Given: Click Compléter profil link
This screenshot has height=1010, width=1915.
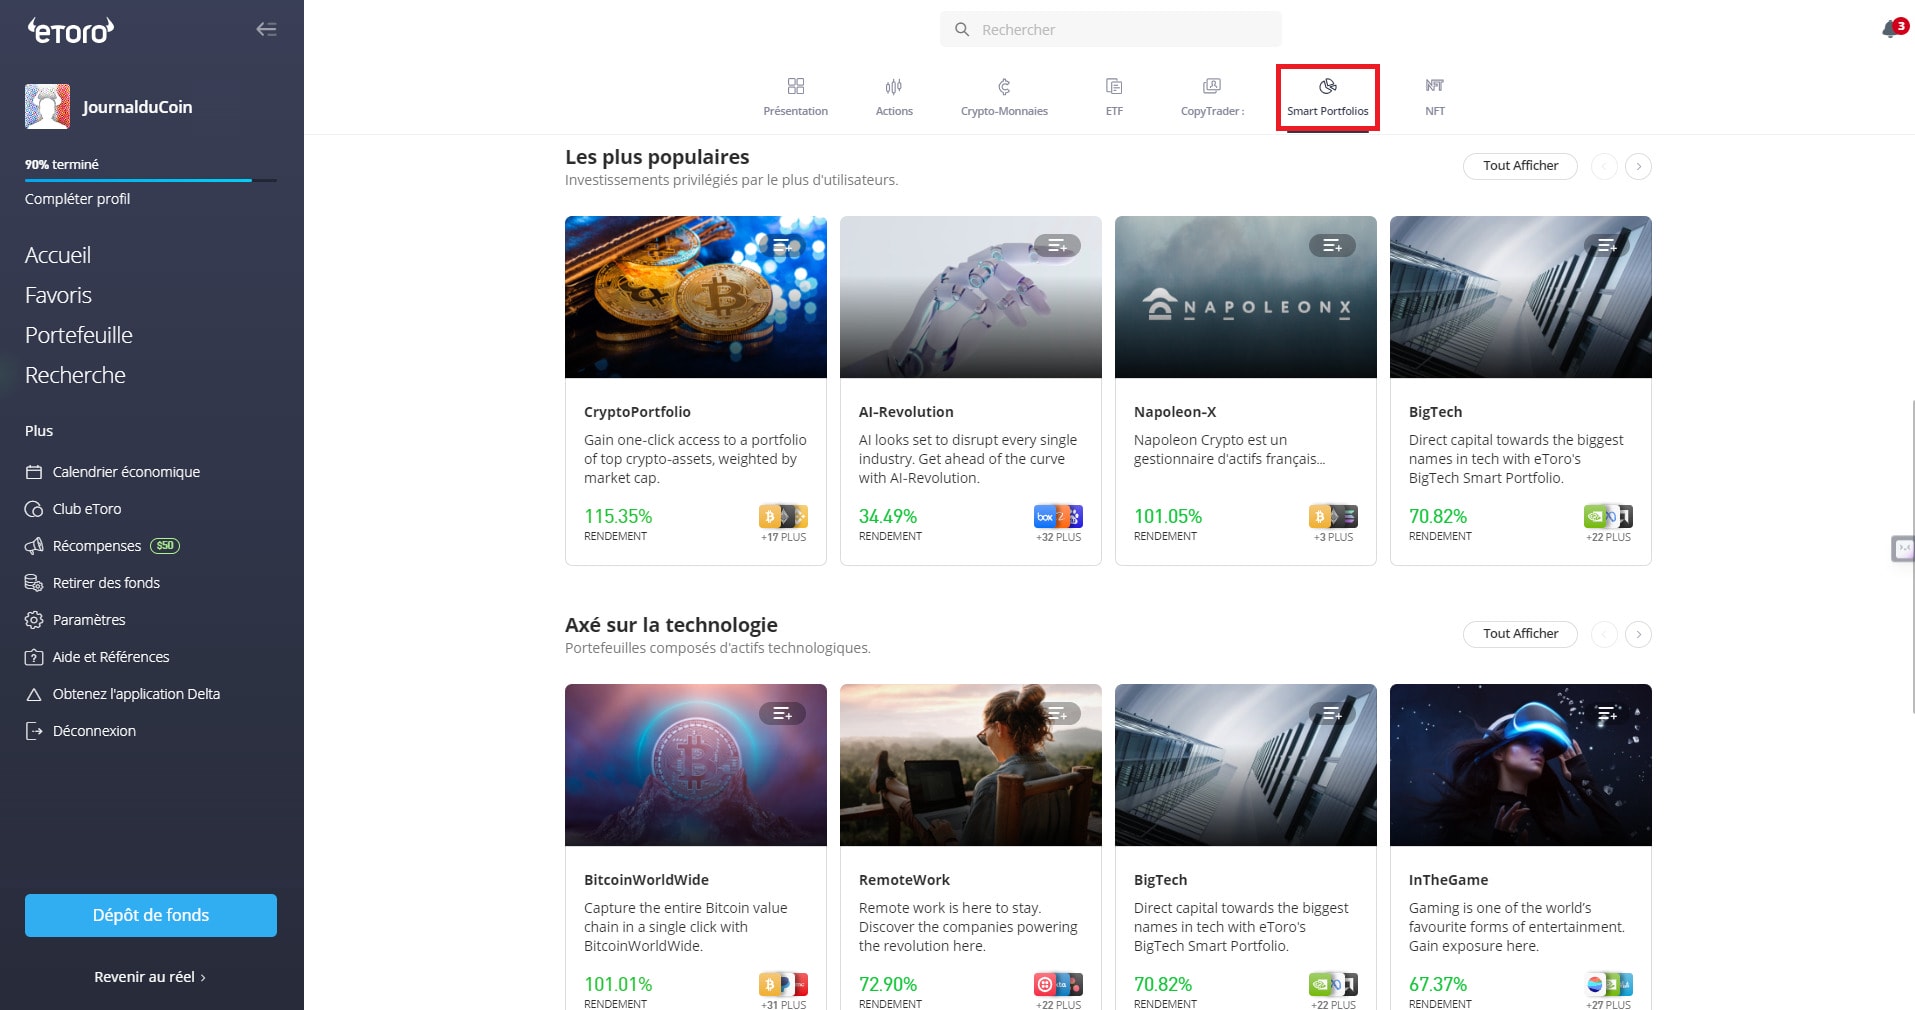Looking at the screenshot, I should click(77, 199).
